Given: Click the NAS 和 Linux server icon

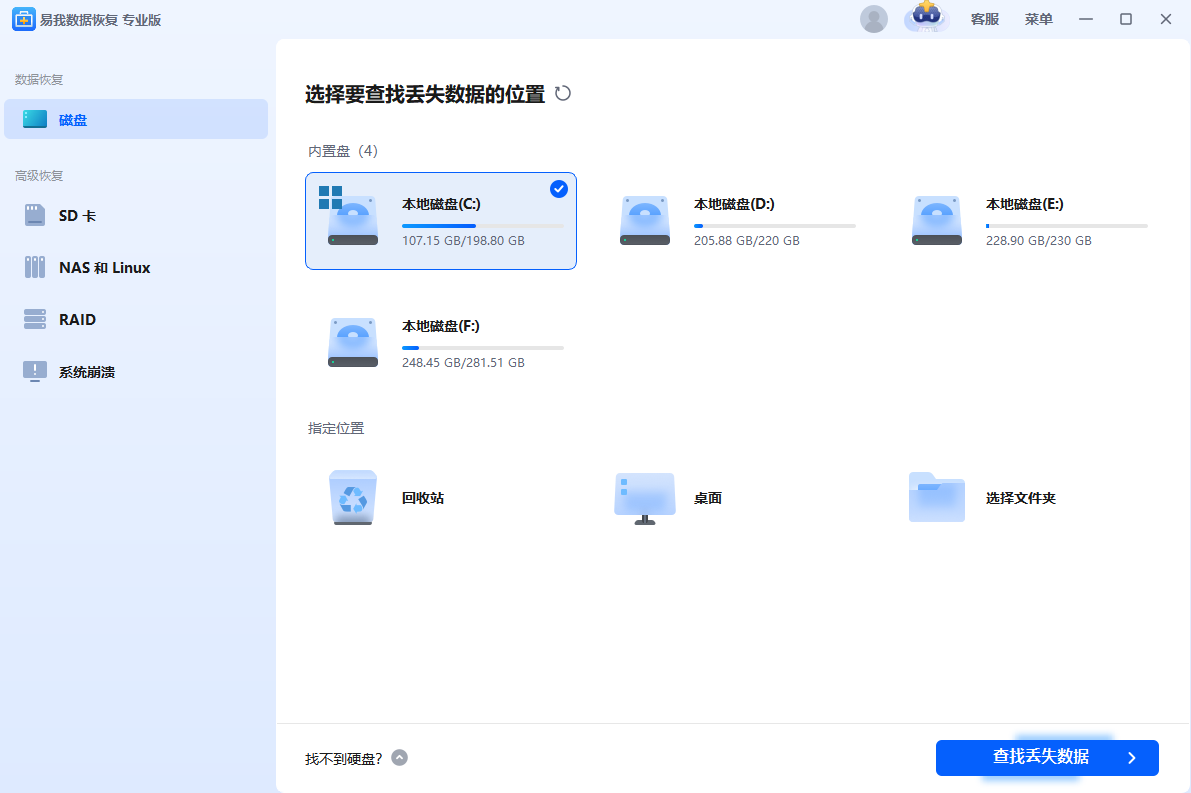Looking at the screenshot, I should pos(35,267).
